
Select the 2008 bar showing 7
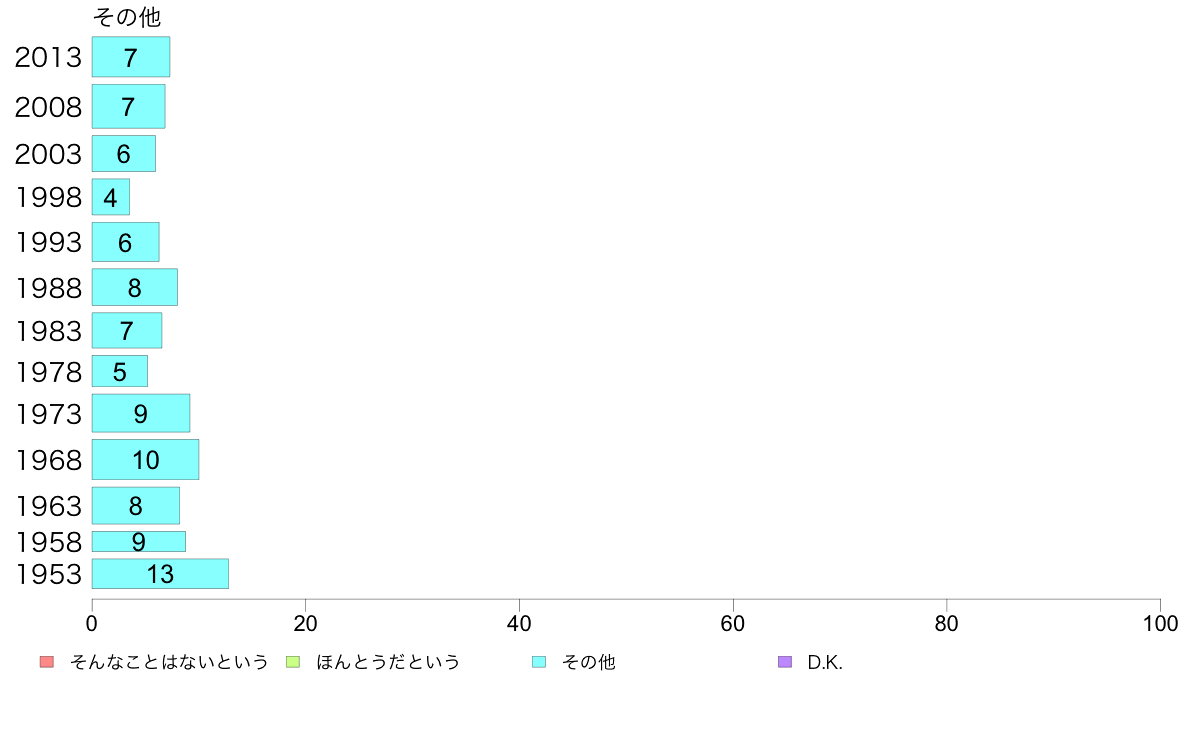[129, 106]
